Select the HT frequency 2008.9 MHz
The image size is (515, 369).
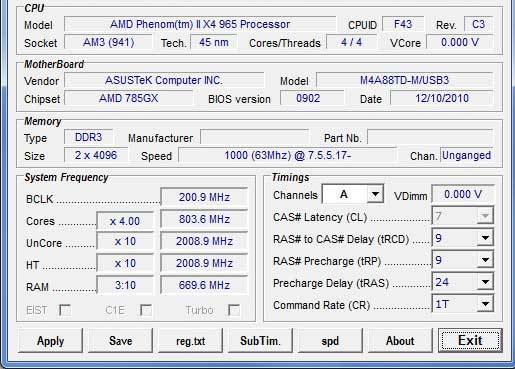[x=204, y=263]
